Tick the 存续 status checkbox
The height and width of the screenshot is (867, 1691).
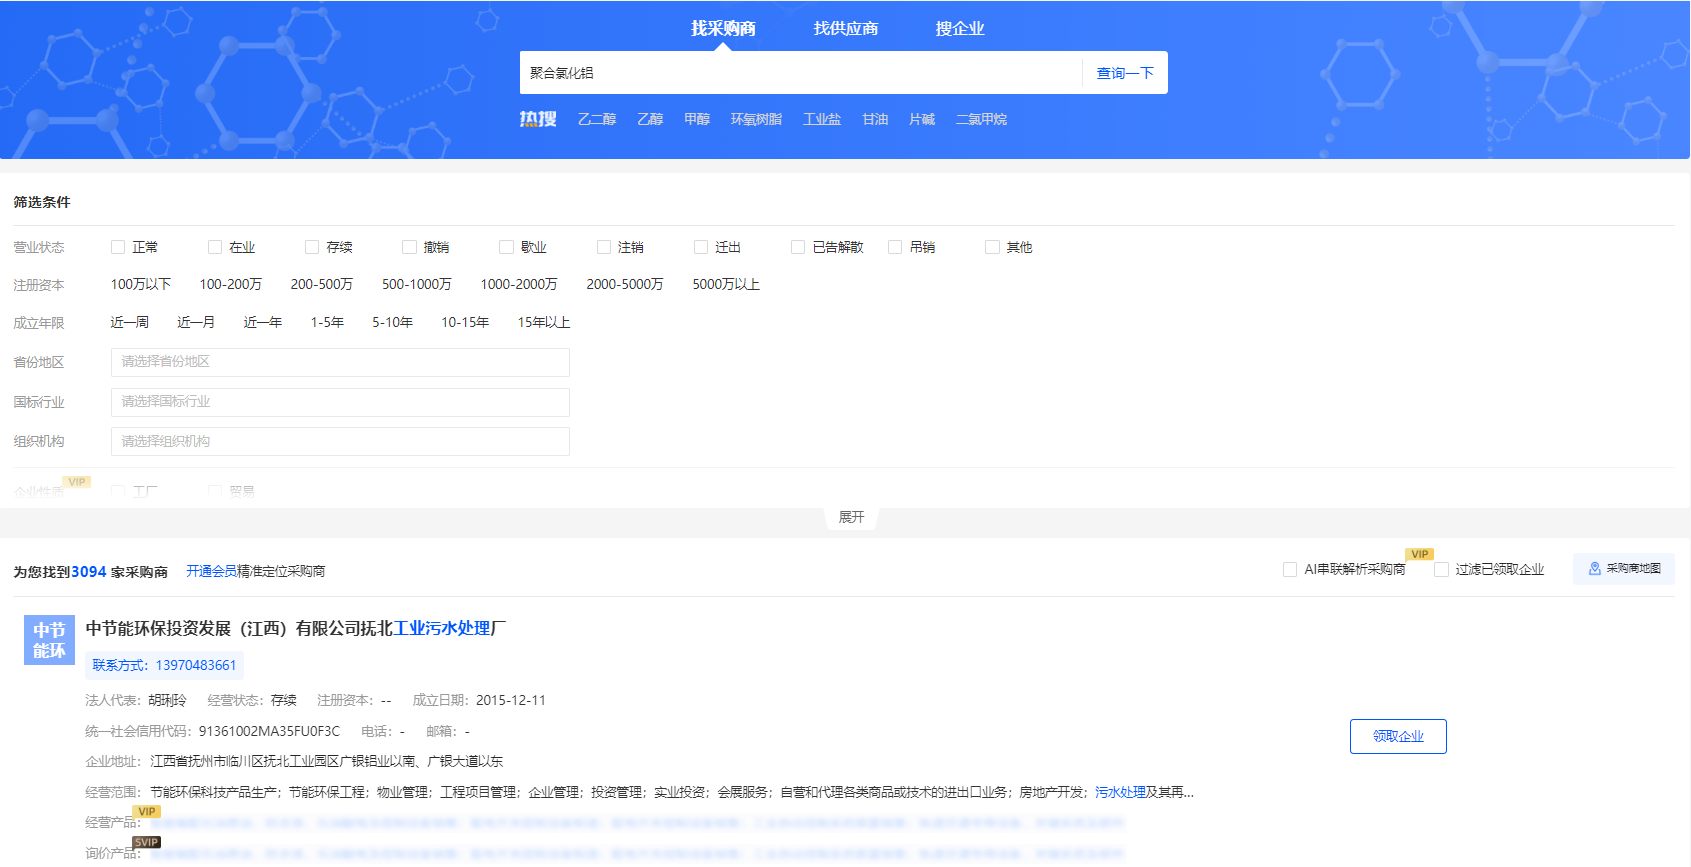click(312, 247)
